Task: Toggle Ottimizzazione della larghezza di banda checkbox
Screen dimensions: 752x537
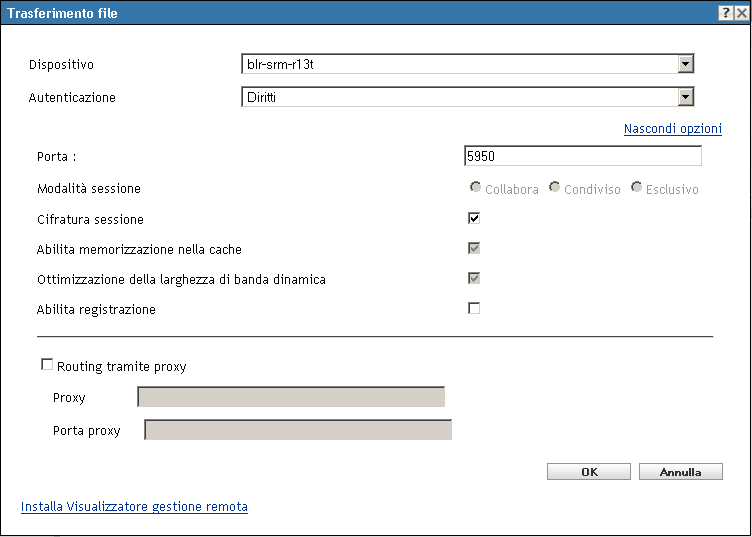Action: (x=474, y=279)
